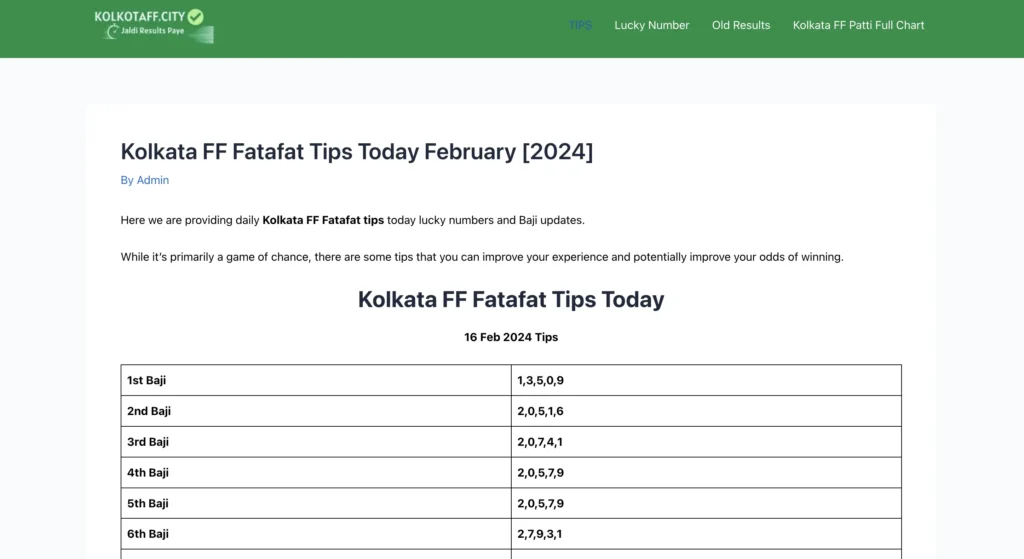1024x559 pixels.
Task: Click the '16 Feb 2024 Tips' date label
Action: 511,337
